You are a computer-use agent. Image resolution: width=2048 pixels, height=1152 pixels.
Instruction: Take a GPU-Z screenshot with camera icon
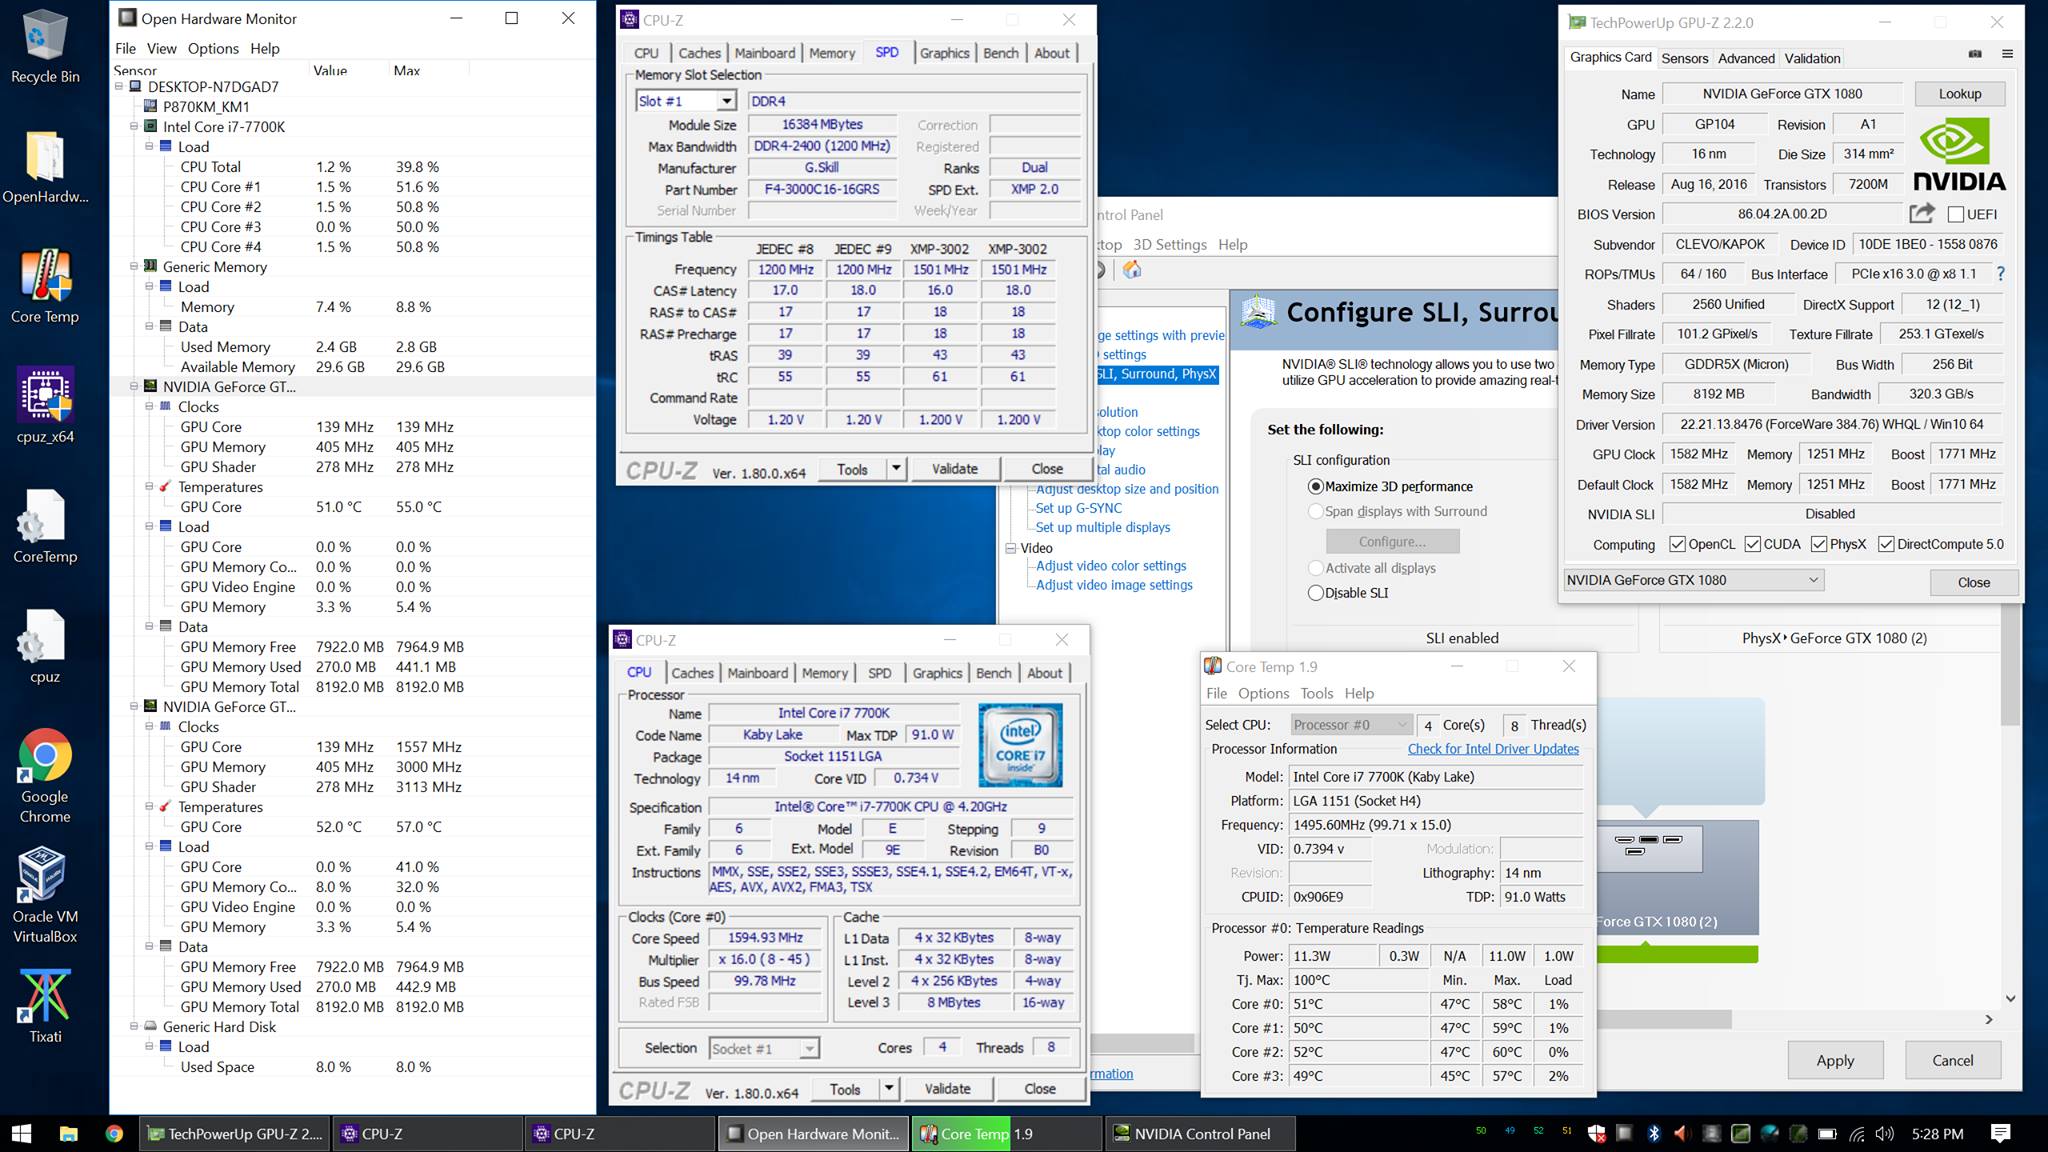[1975, 54]
